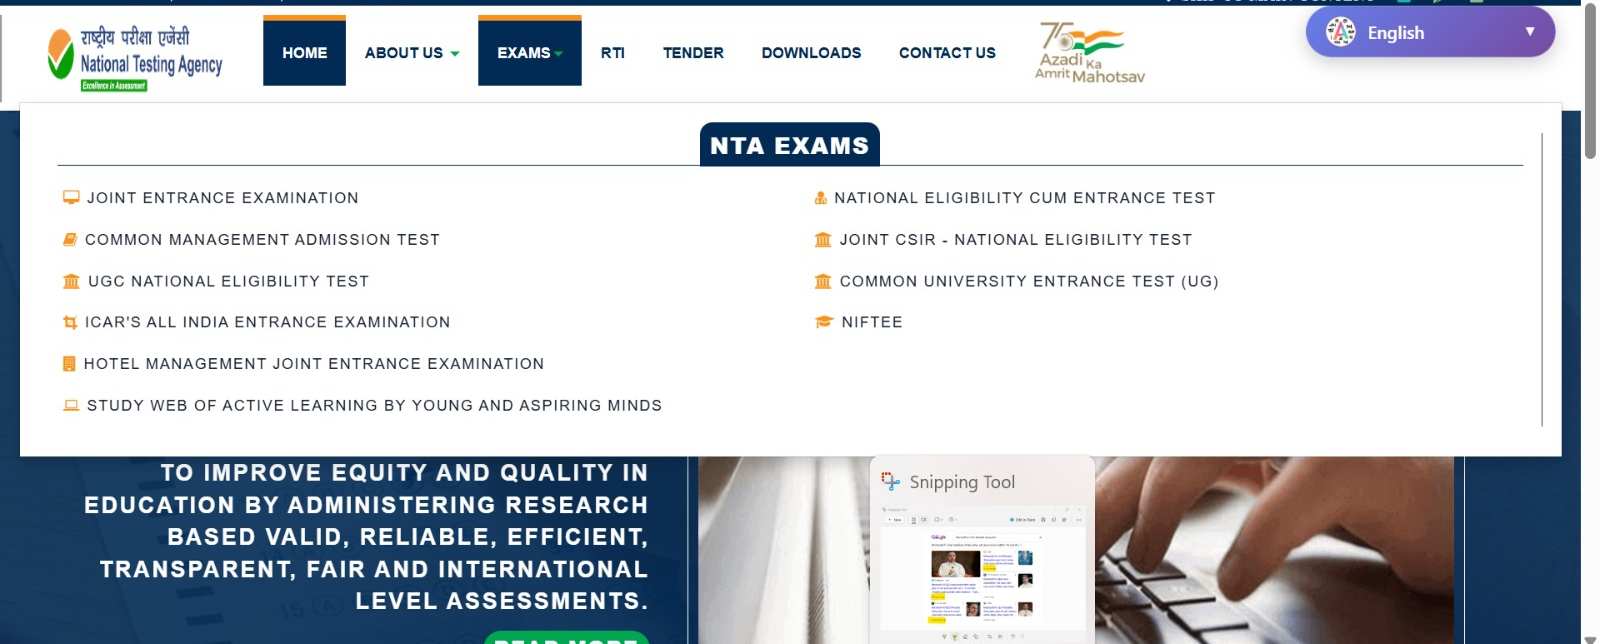
Task: Expand the ABOUT US dropdown arrow
Action: coord(455,54)
